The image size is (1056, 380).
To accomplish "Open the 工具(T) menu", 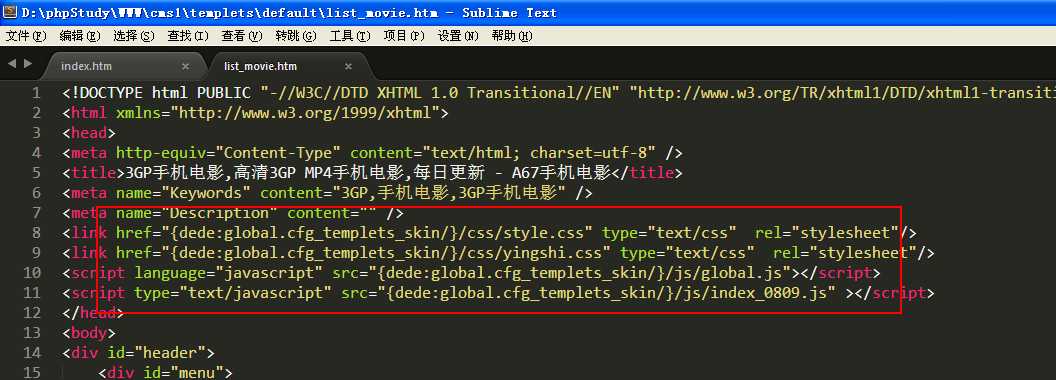I will point(350,36).
